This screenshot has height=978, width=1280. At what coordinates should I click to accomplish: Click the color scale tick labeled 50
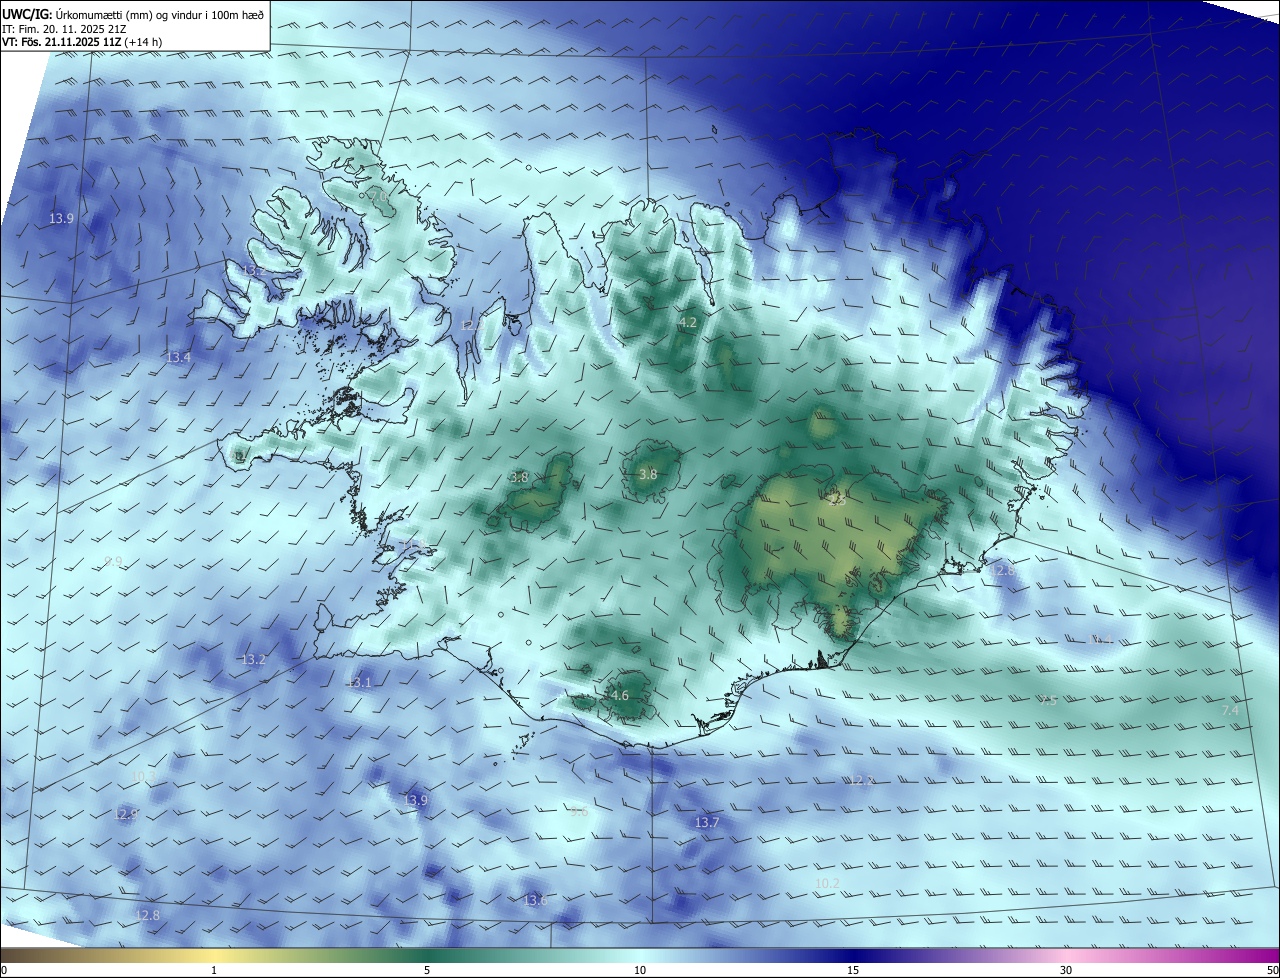coord(1272,970)
